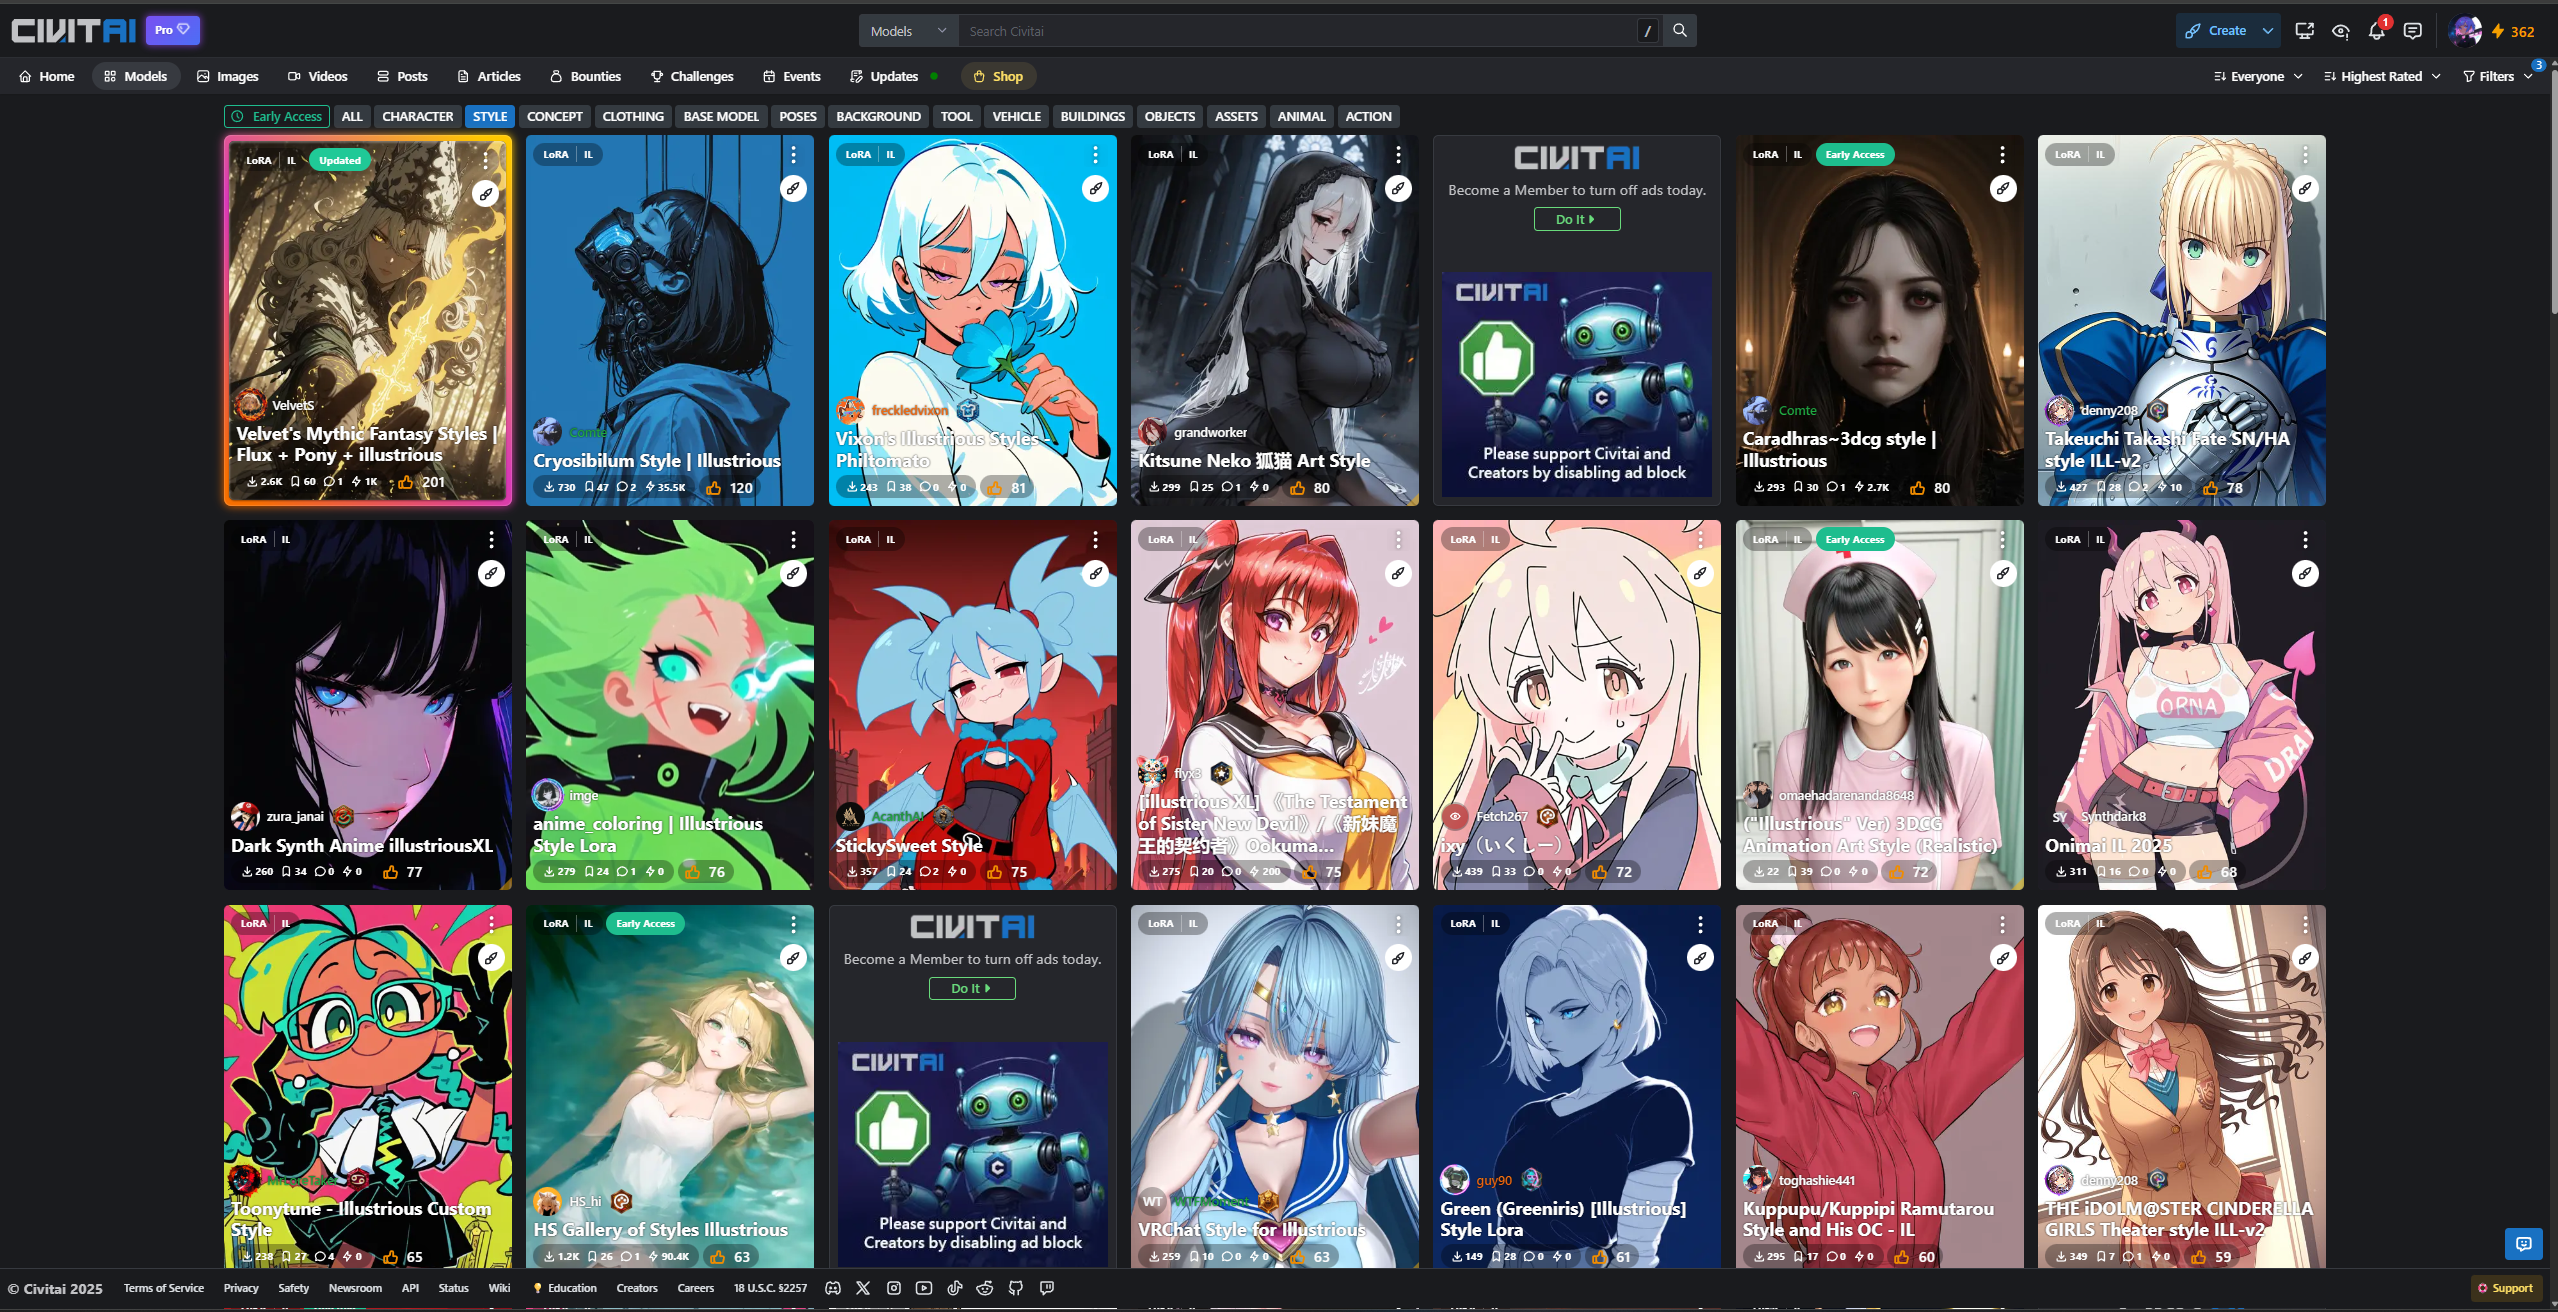Click the search magnifier button
The image size is (2558, 1312).
[1680, 31]
